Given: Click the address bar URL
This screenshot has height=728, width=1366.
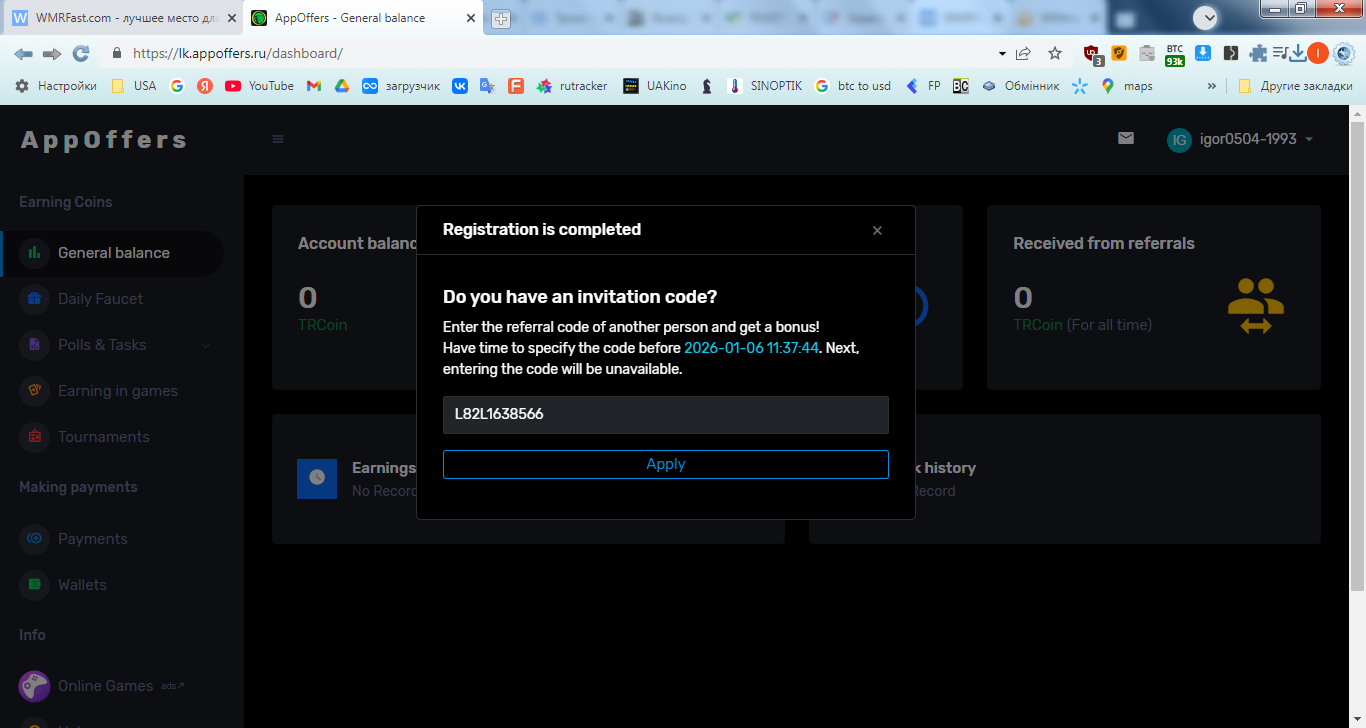Looking at the screenshot, I should [238, 54].
